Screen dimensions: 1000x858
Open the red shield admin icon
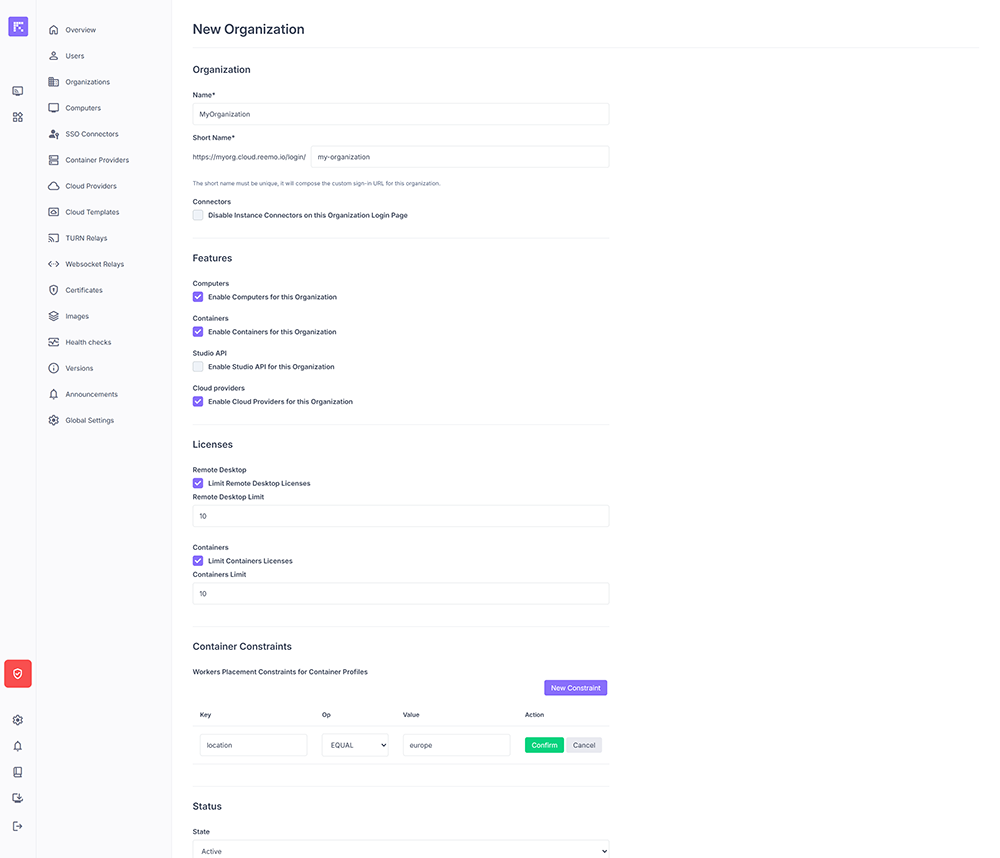pyautogui.click(x=18, y=674)
